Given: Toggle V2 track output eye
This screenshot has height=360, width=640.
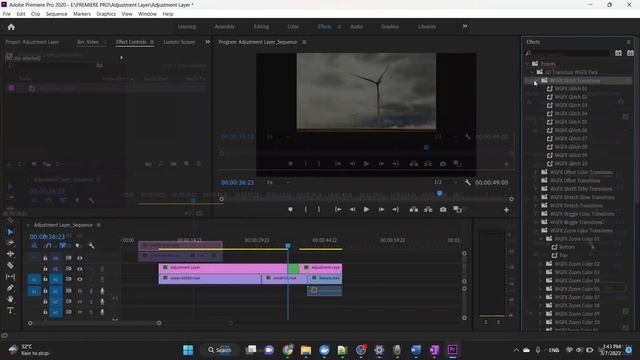Looking at the screenshot, I should click(x=80, y=269).
